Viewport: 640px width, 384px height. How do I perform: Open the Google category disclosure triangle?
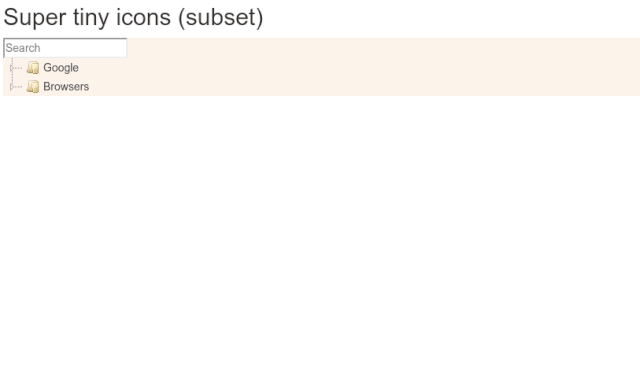pyautogui.click(x=11, y=68)
